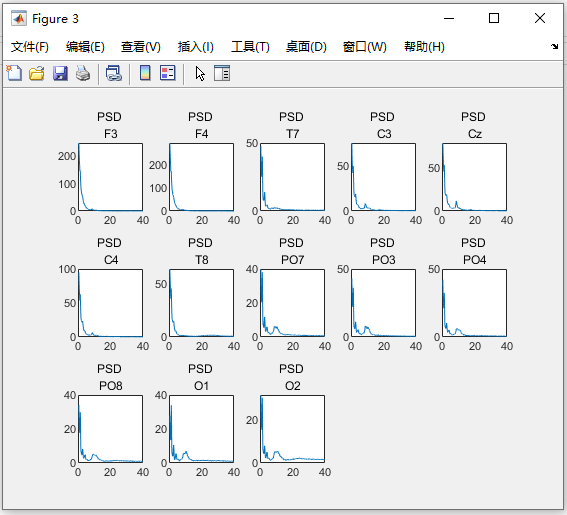Screen dimensions: 567x515
Task: Insert a colorbar from the toolbar
Action: [x=145, y=73]
